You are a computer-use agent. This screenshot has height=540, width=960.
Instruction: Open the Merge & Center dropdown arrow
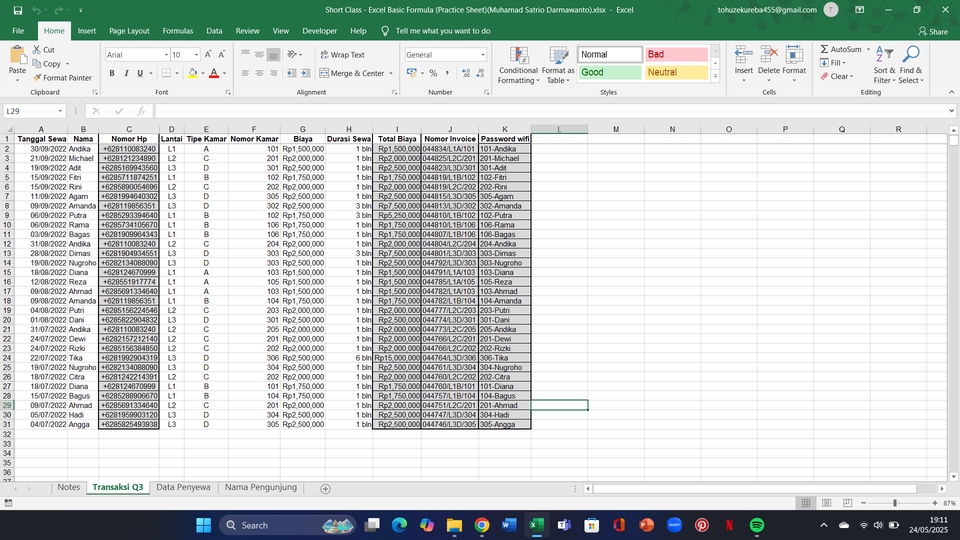point(391,73)
